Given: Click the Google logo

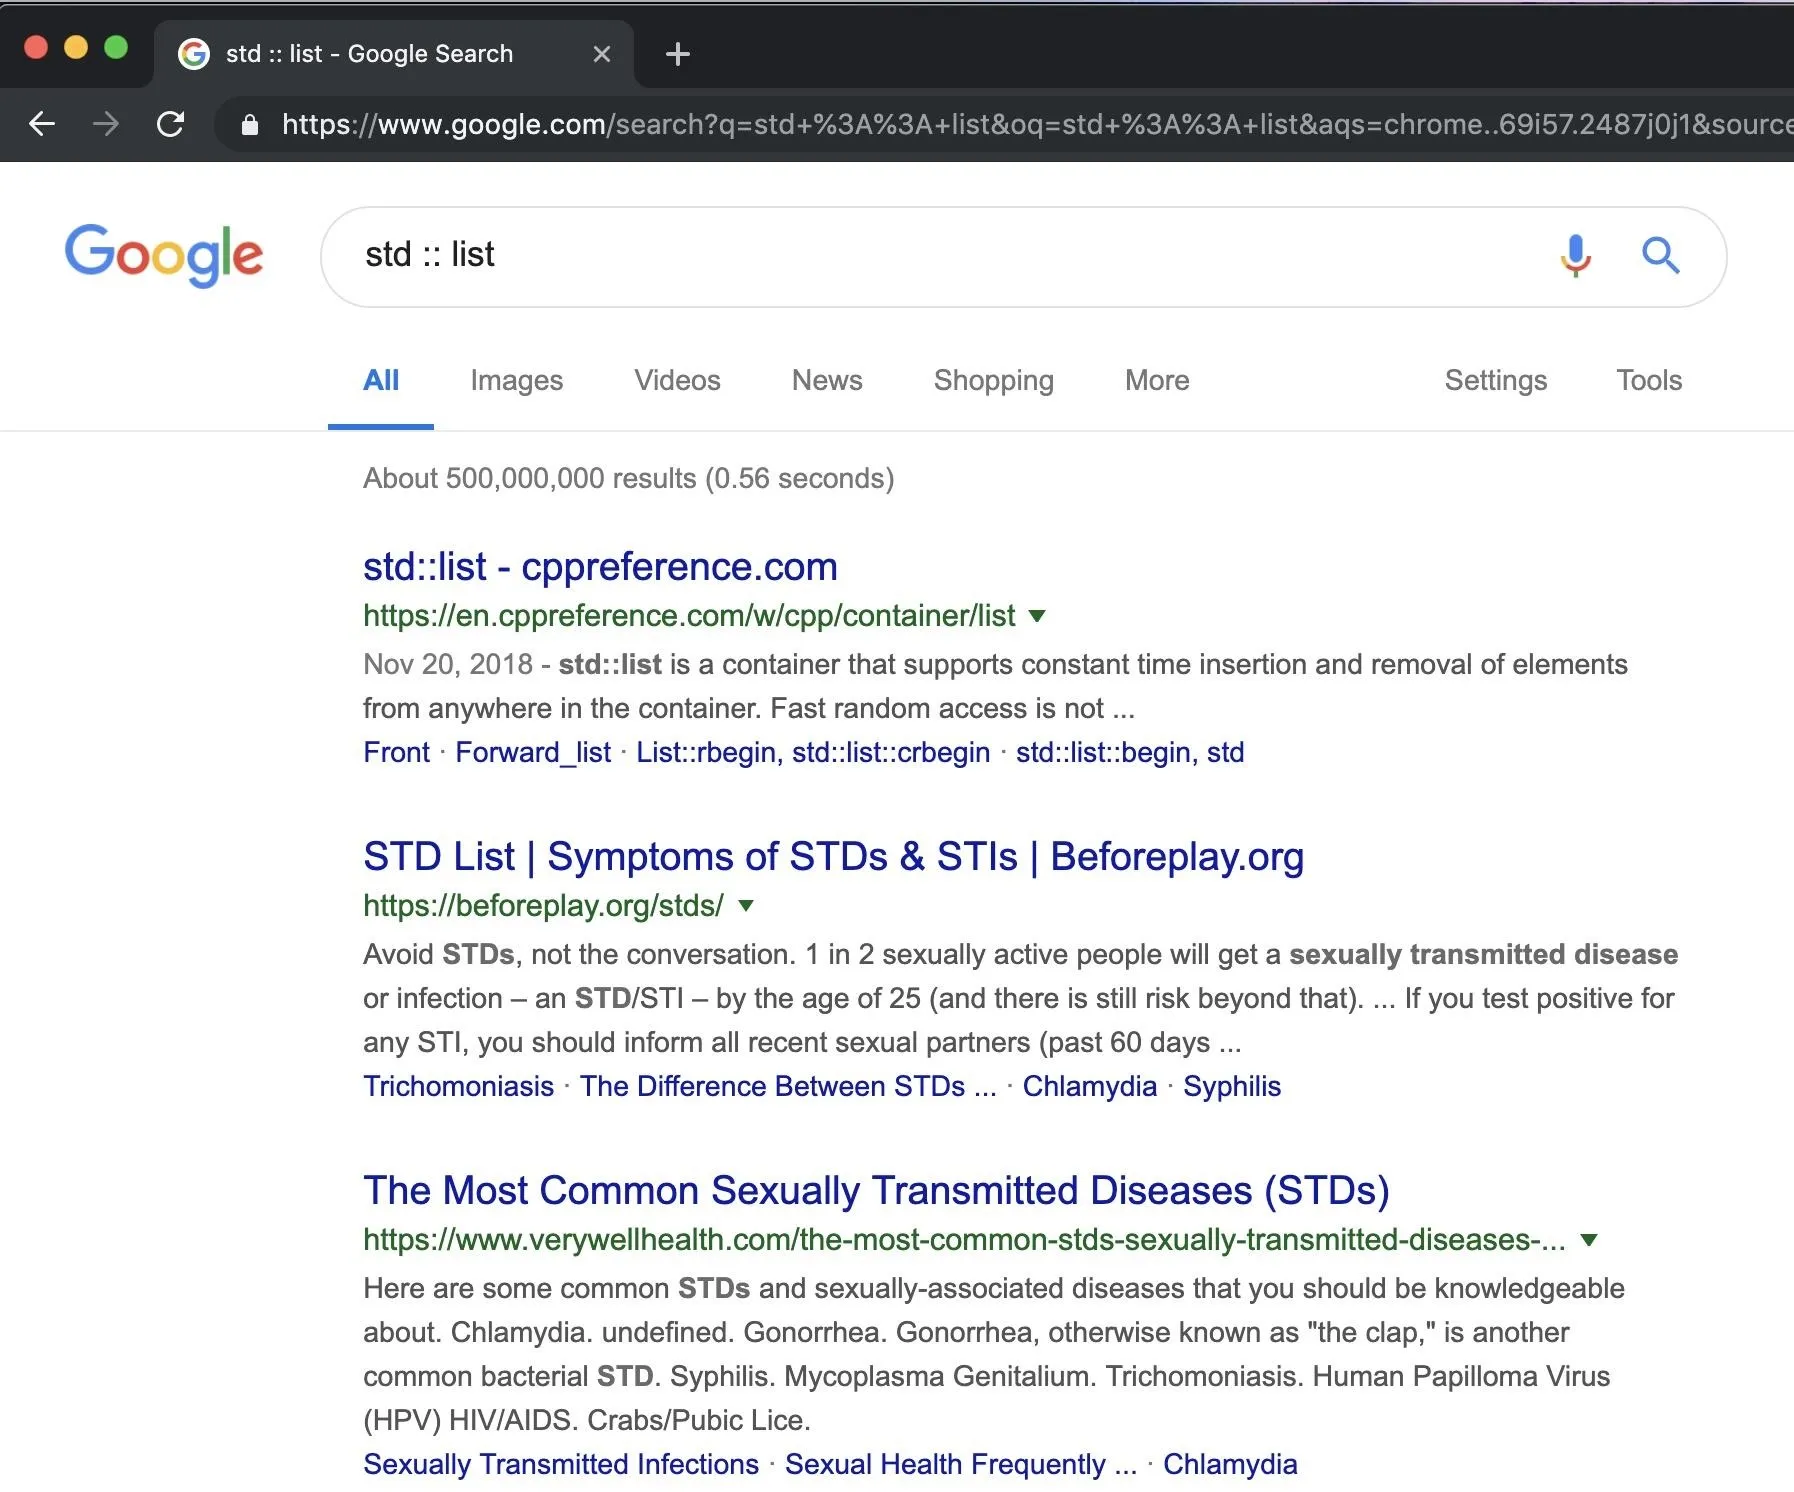Looking at the screenshot, I should [164, 255].
